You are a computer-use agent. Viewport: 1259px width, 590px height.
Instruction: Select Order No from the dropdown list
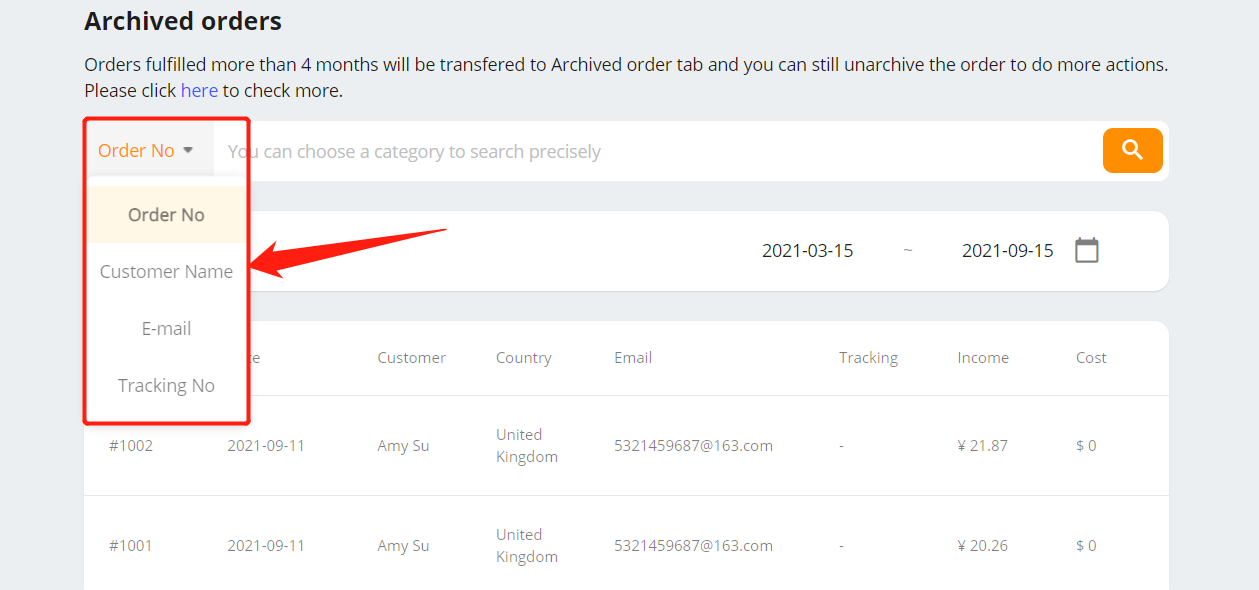coord(166,215)
